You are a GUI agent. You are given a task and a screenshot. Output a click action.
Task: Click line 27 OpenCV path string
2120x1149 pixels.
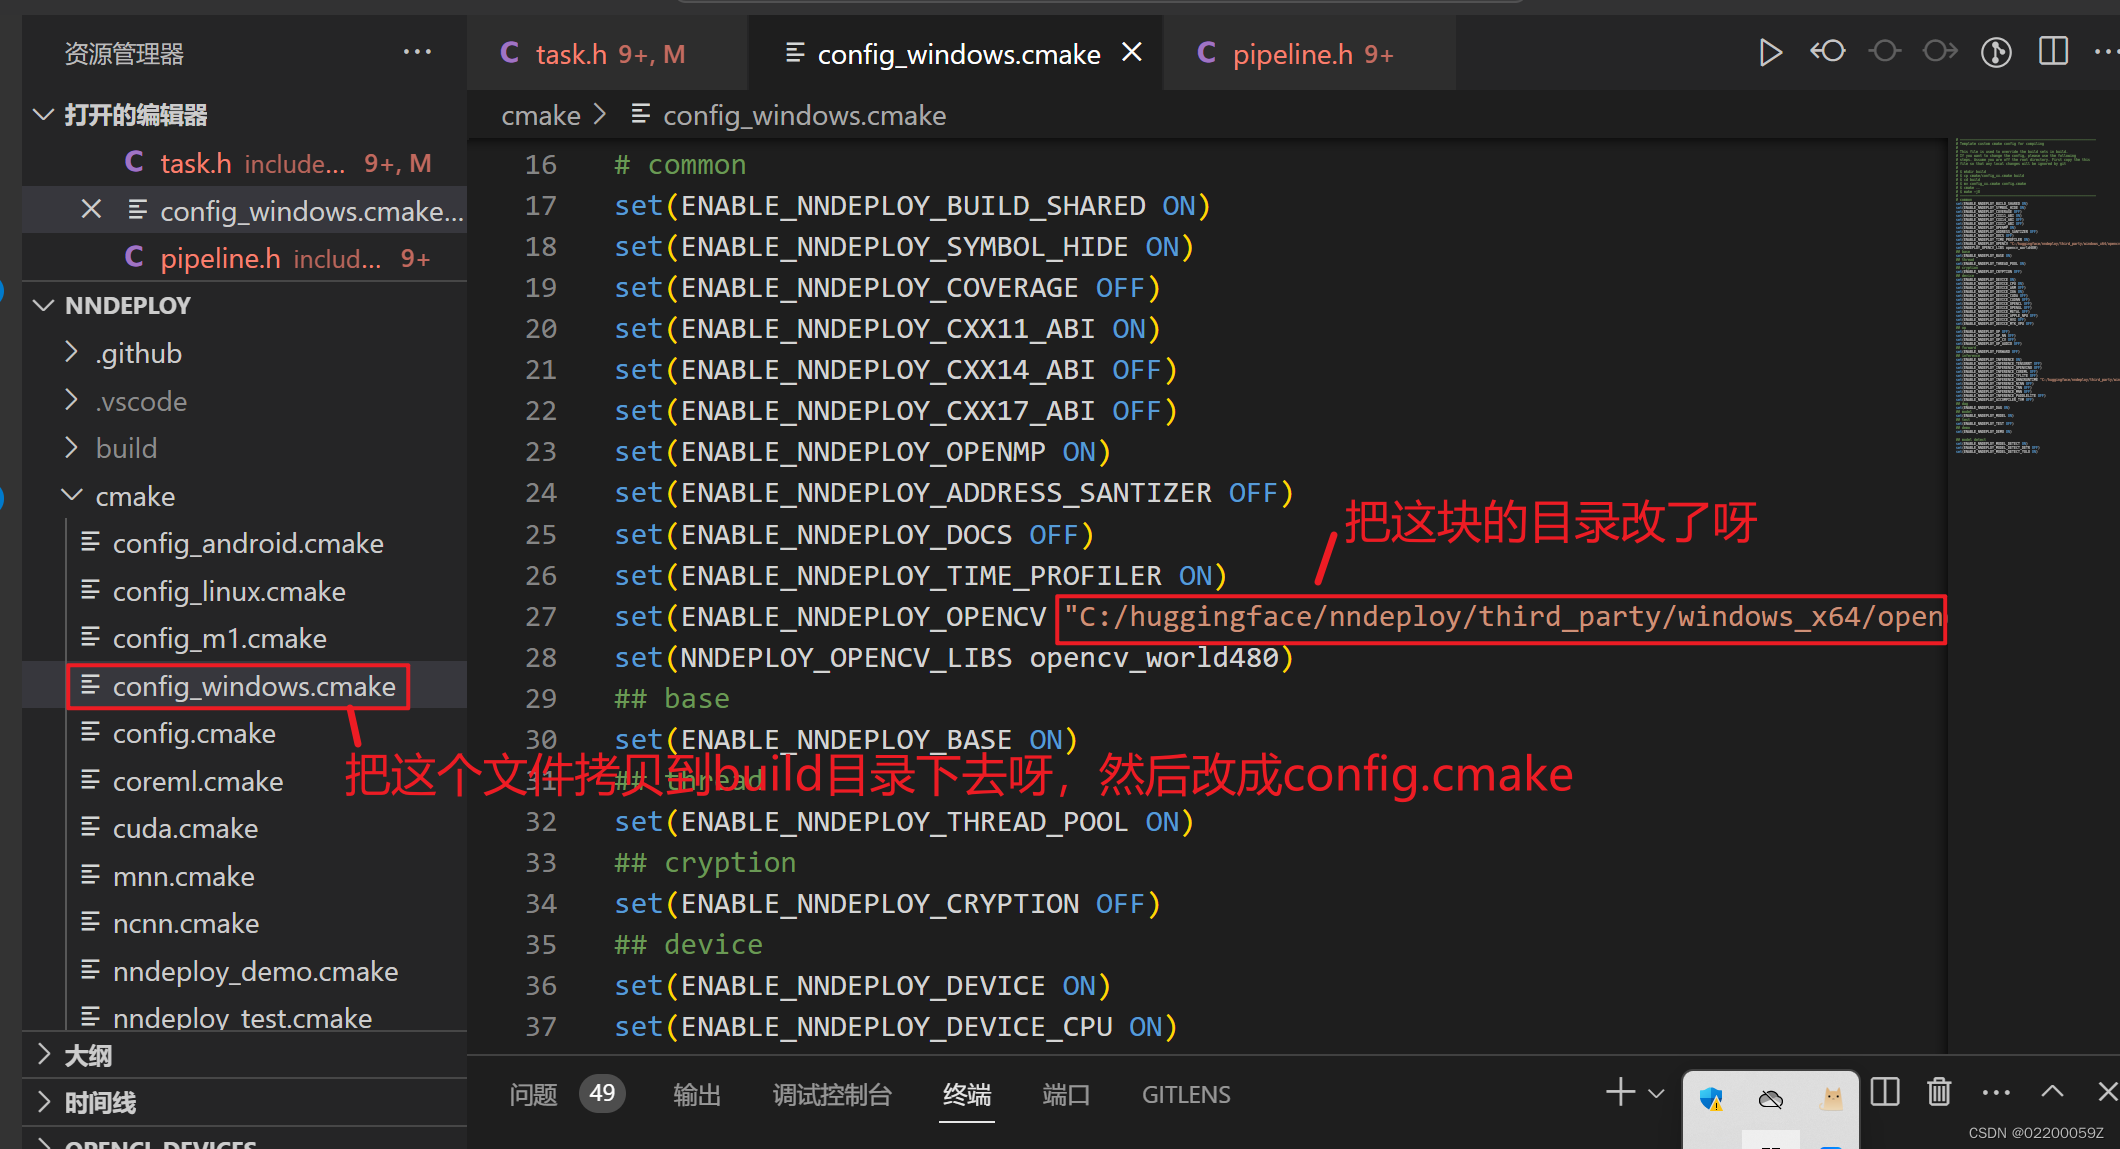pos(1503,617)
